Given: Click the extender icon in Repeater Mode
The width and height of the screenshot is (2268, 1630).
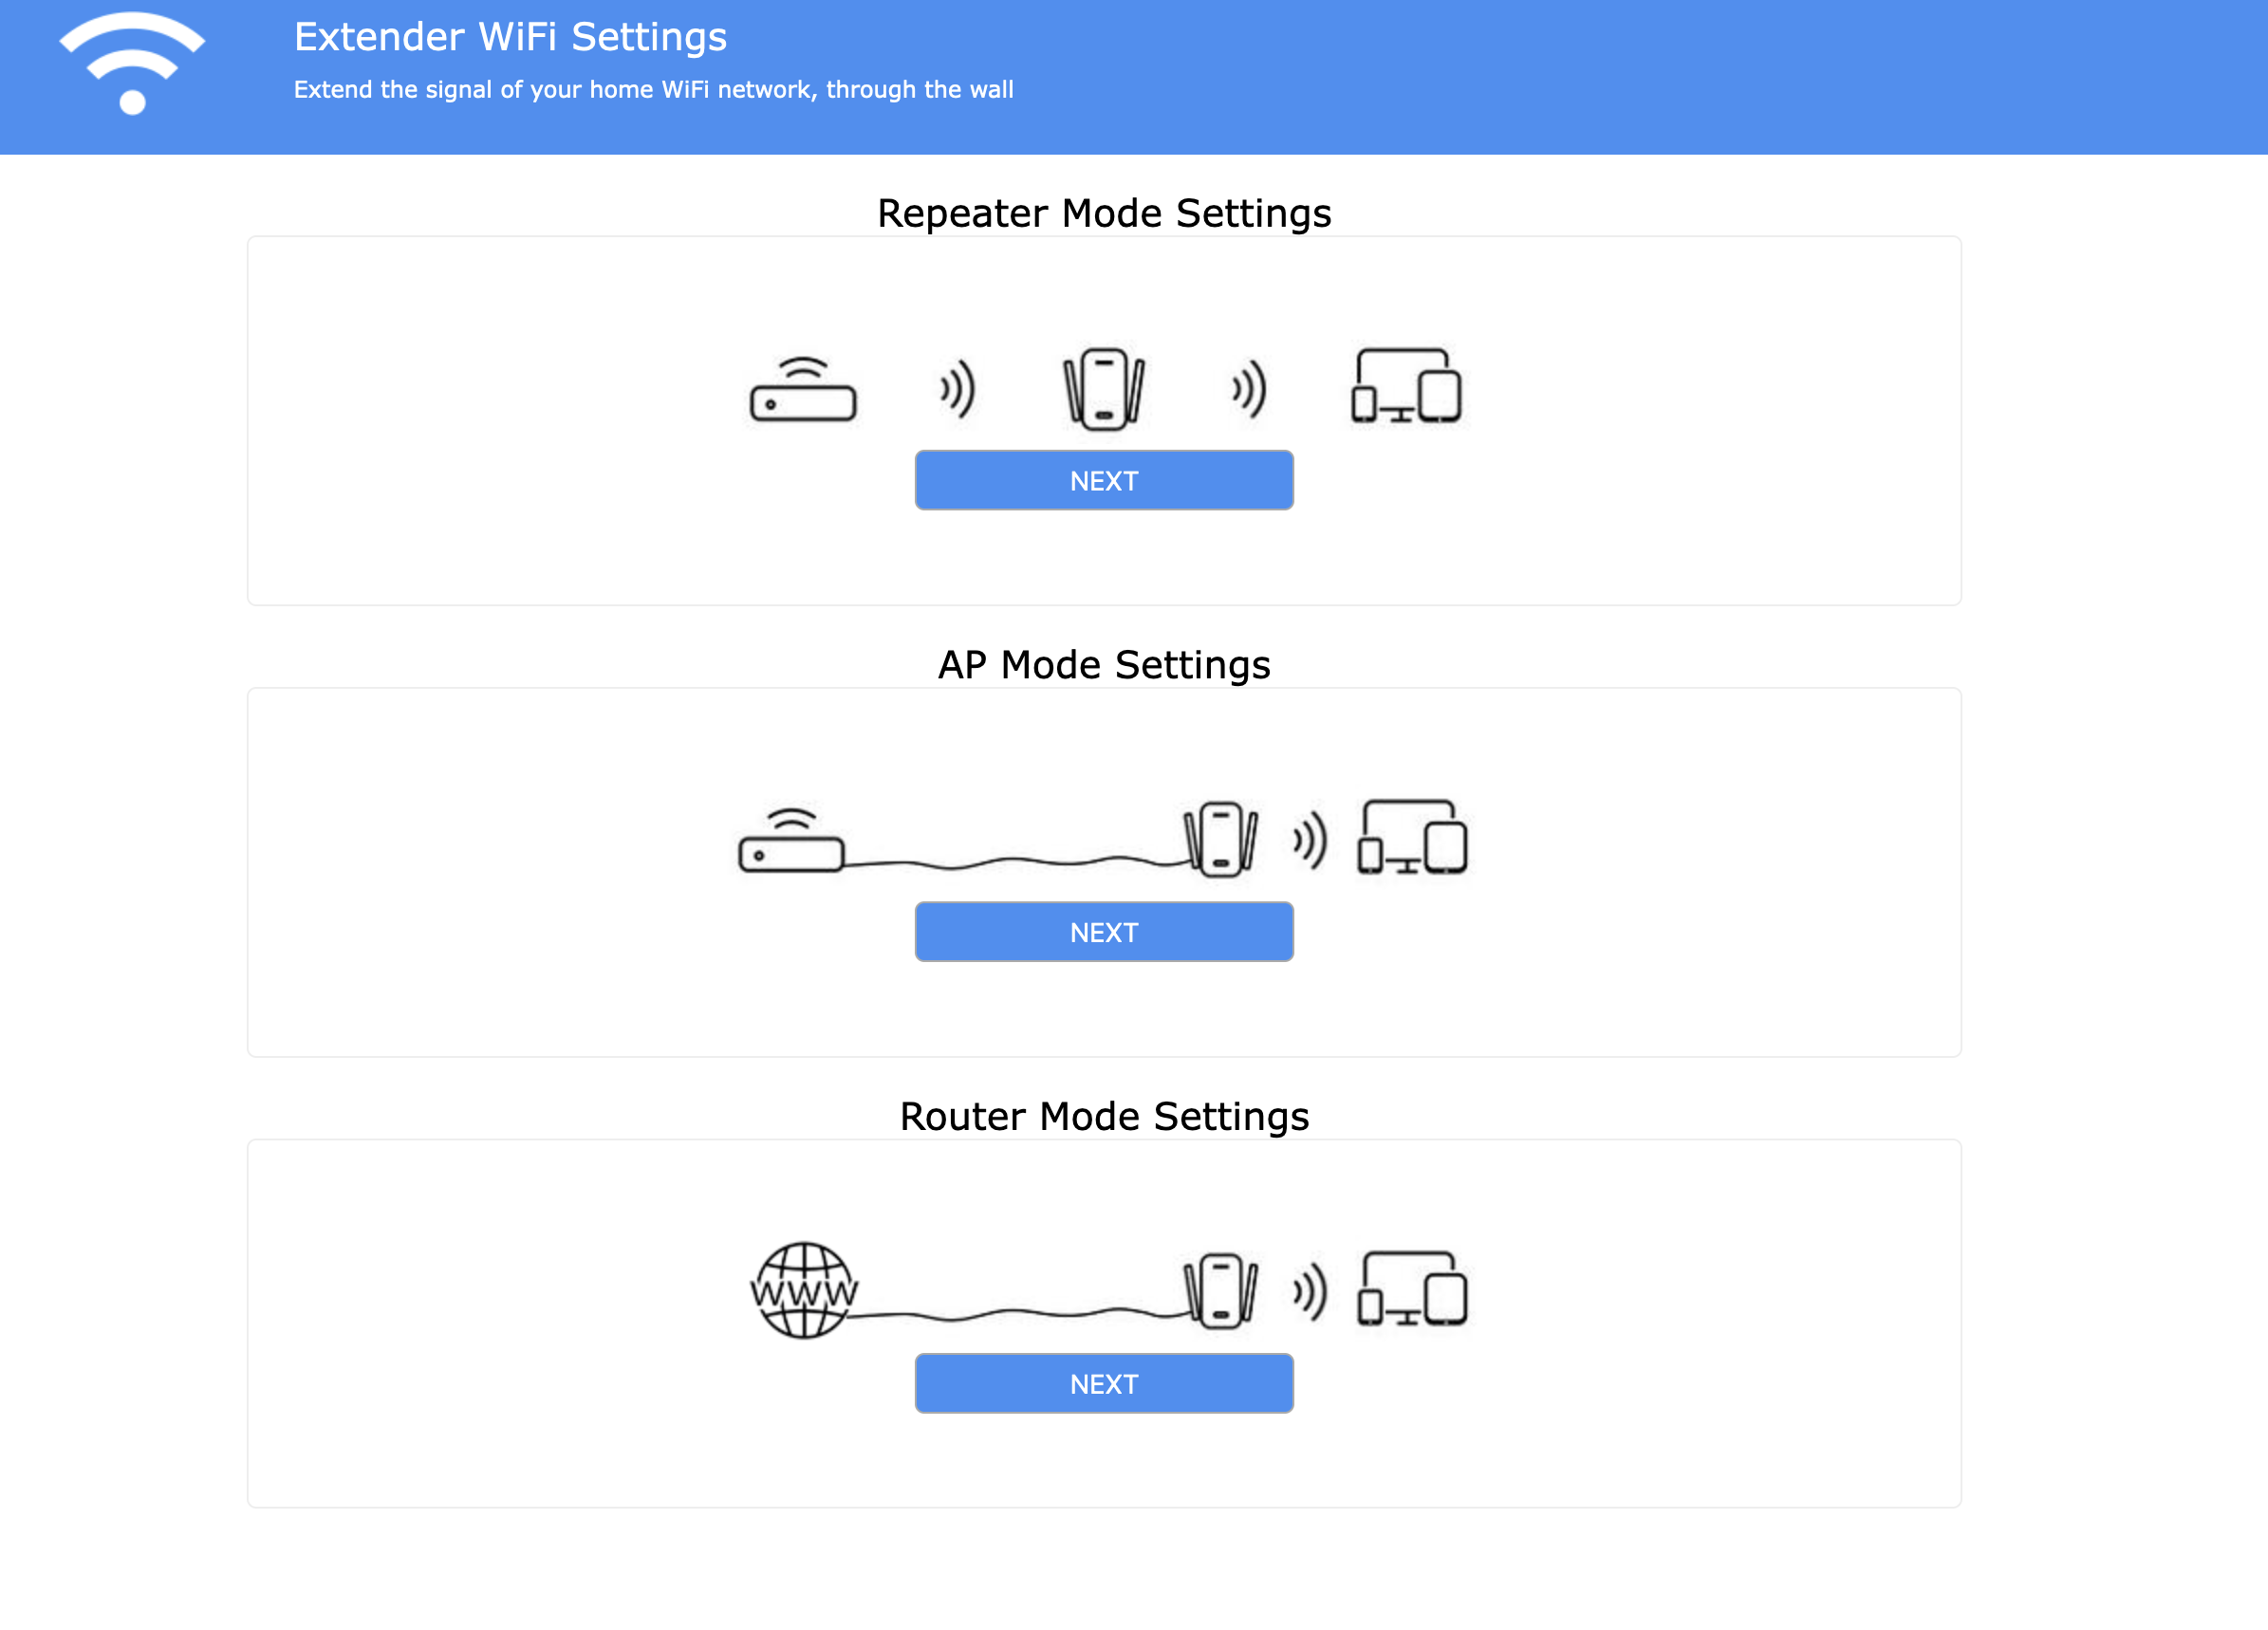Looking at the screenshot, I should (x=1103, y=389).
